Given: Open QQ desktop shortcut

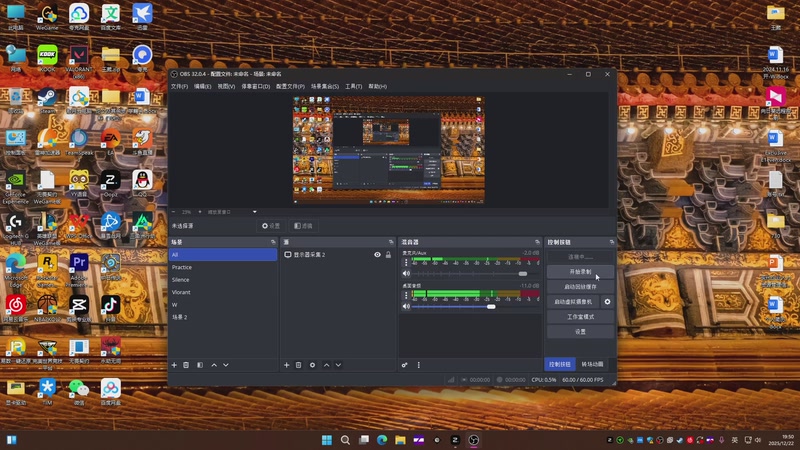Looking at the screenshot, I should [x=142, y=184].
